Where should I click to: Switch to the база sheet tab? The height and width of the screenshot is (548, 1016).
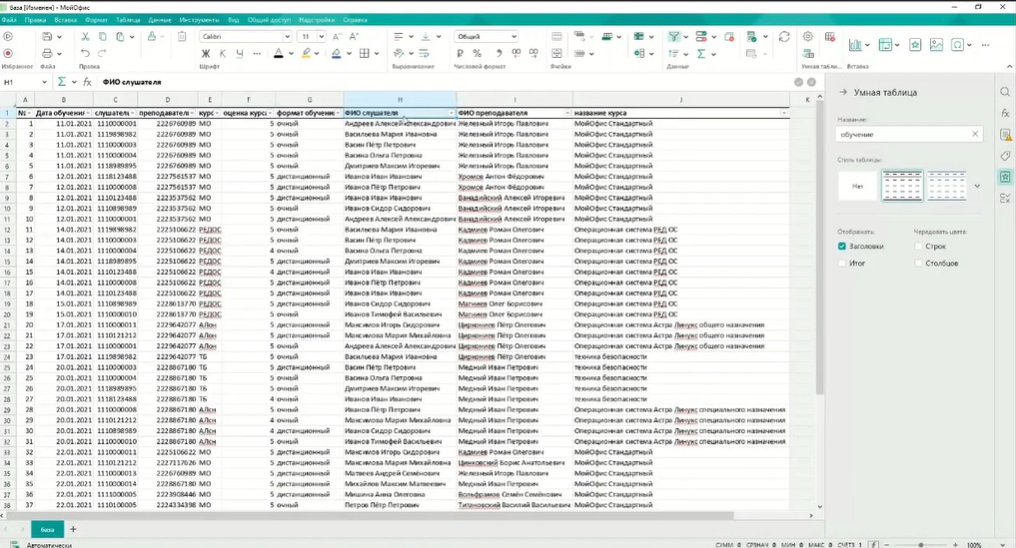[47, 529]
